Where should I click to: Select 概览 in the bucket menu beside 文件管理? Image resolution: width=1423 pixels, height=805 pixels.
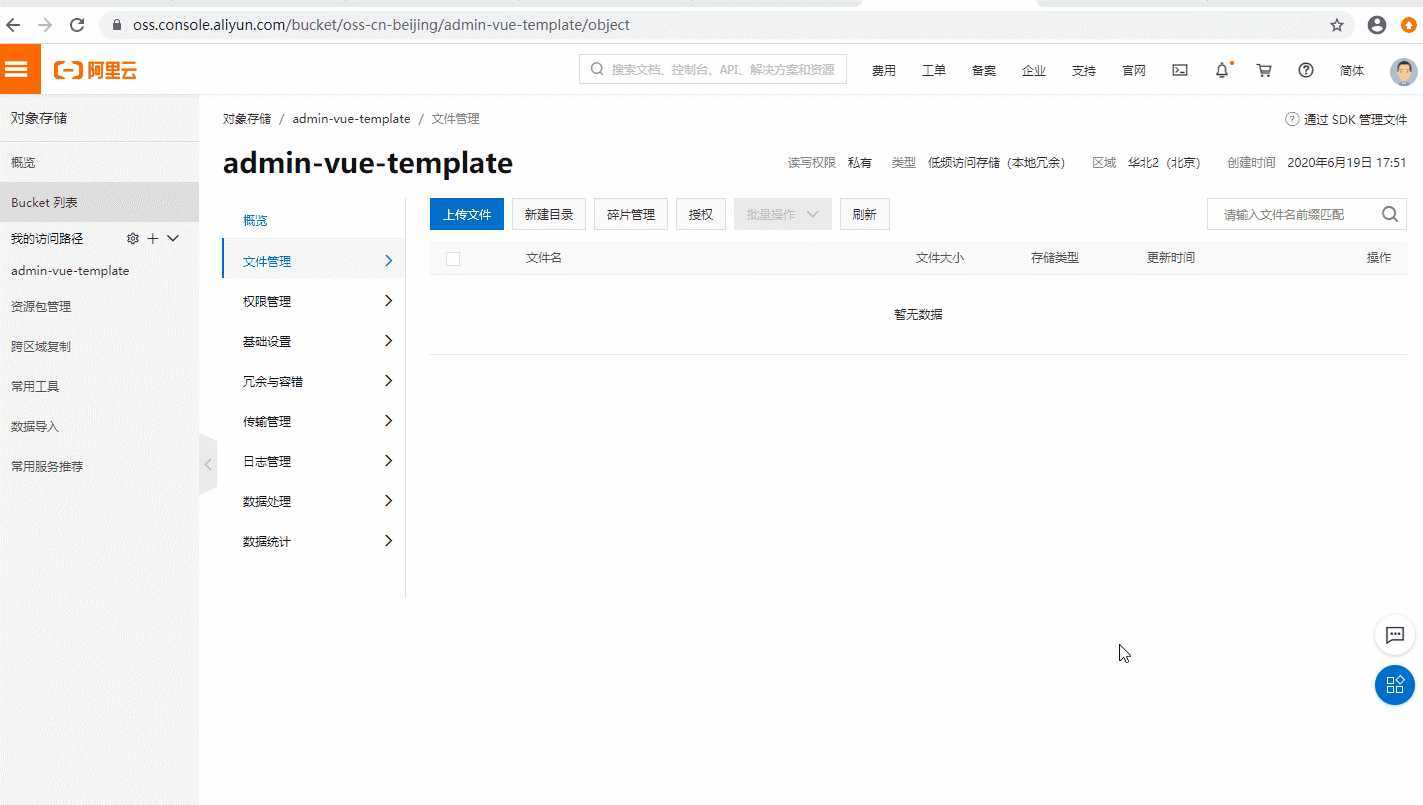click(255, 220)
